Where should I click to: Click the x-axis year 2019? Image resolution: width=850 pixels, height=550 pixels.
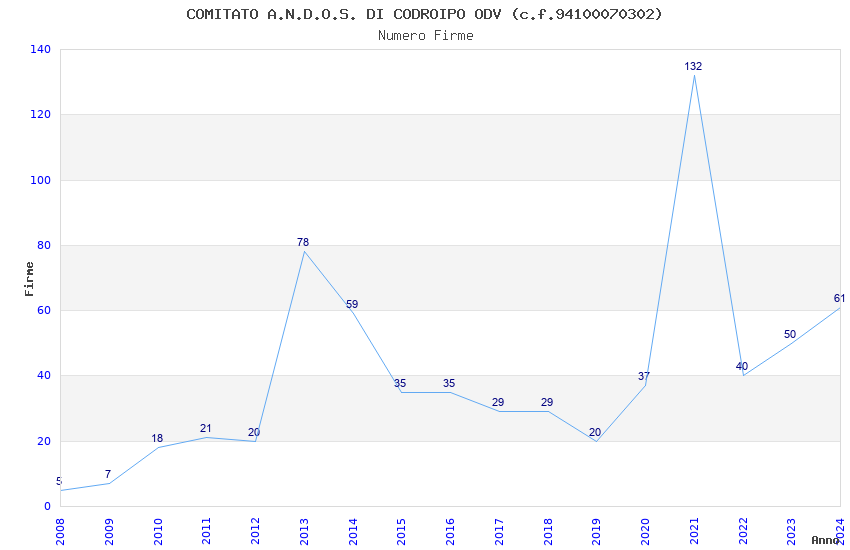click(x=596, y=531)
